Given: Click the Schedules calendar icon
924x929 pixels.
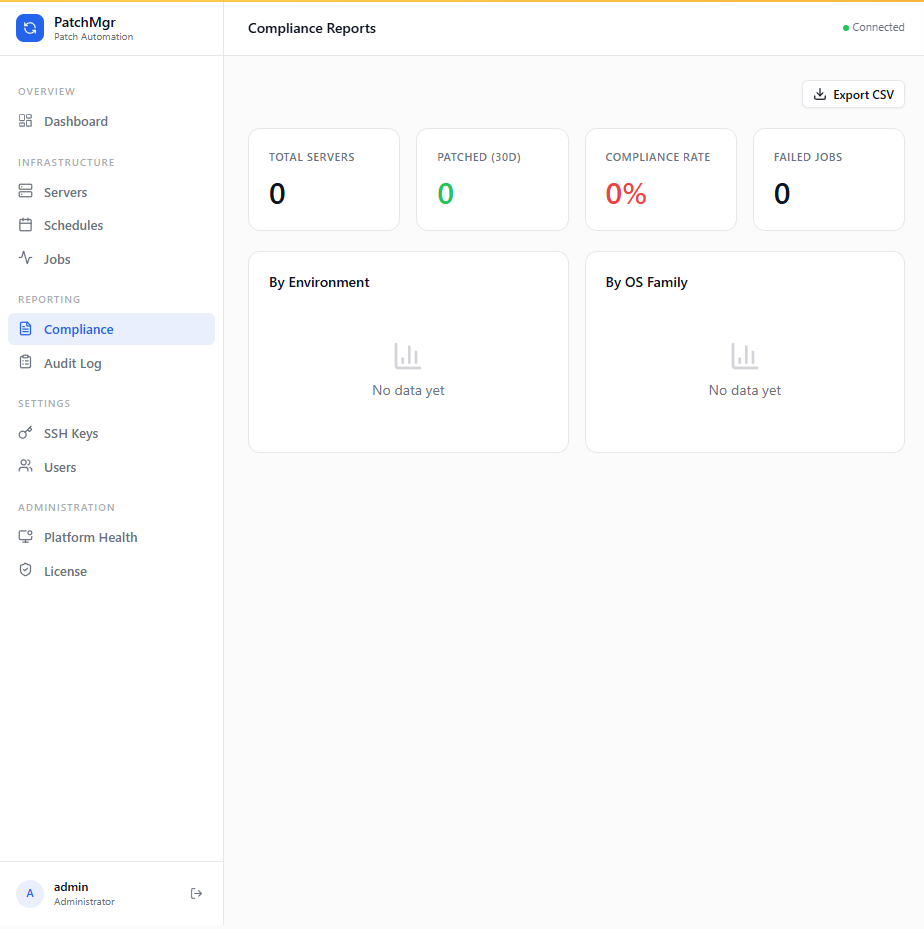Looking at the screenshot, I should point(25,225).
